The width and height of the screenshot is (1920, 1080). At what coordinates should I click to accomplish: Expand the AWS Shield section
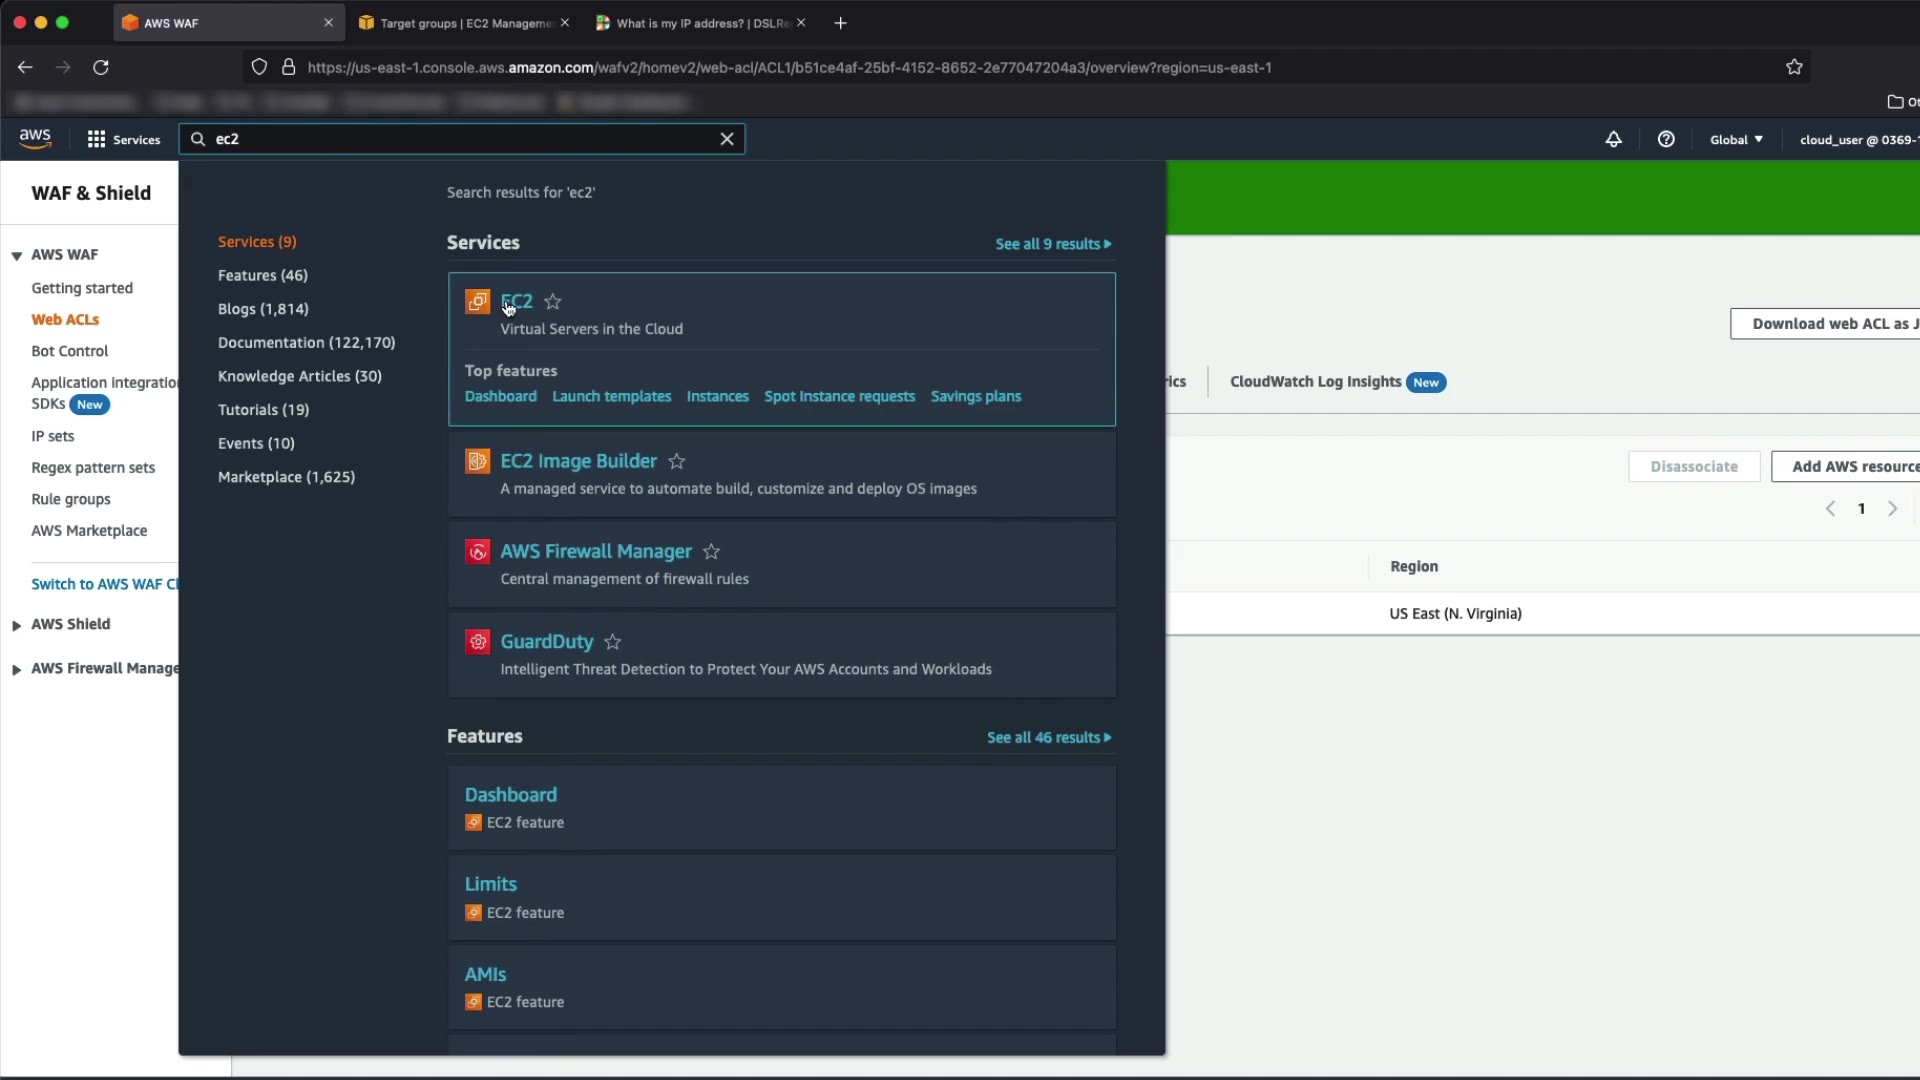point(17,625)
